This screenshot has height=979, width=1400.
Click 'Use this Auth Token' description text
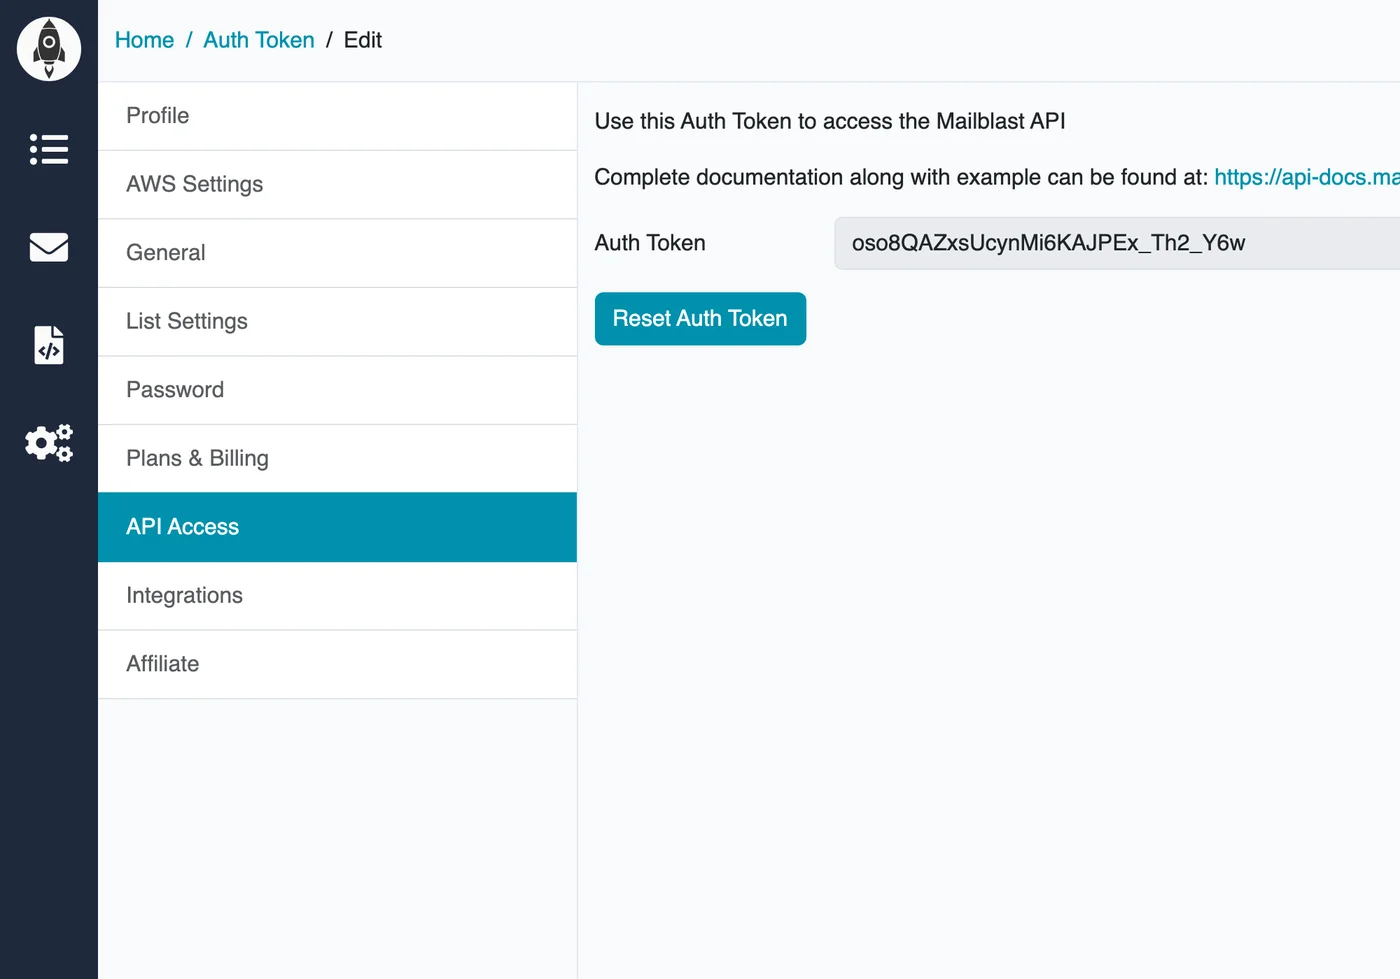click(830, 121)
